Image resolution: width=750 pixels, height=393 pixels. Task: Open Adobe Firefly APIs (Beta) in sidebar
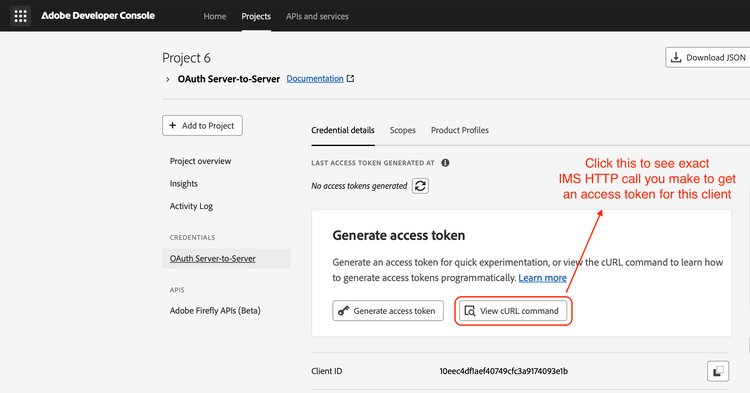coord(215,310)
